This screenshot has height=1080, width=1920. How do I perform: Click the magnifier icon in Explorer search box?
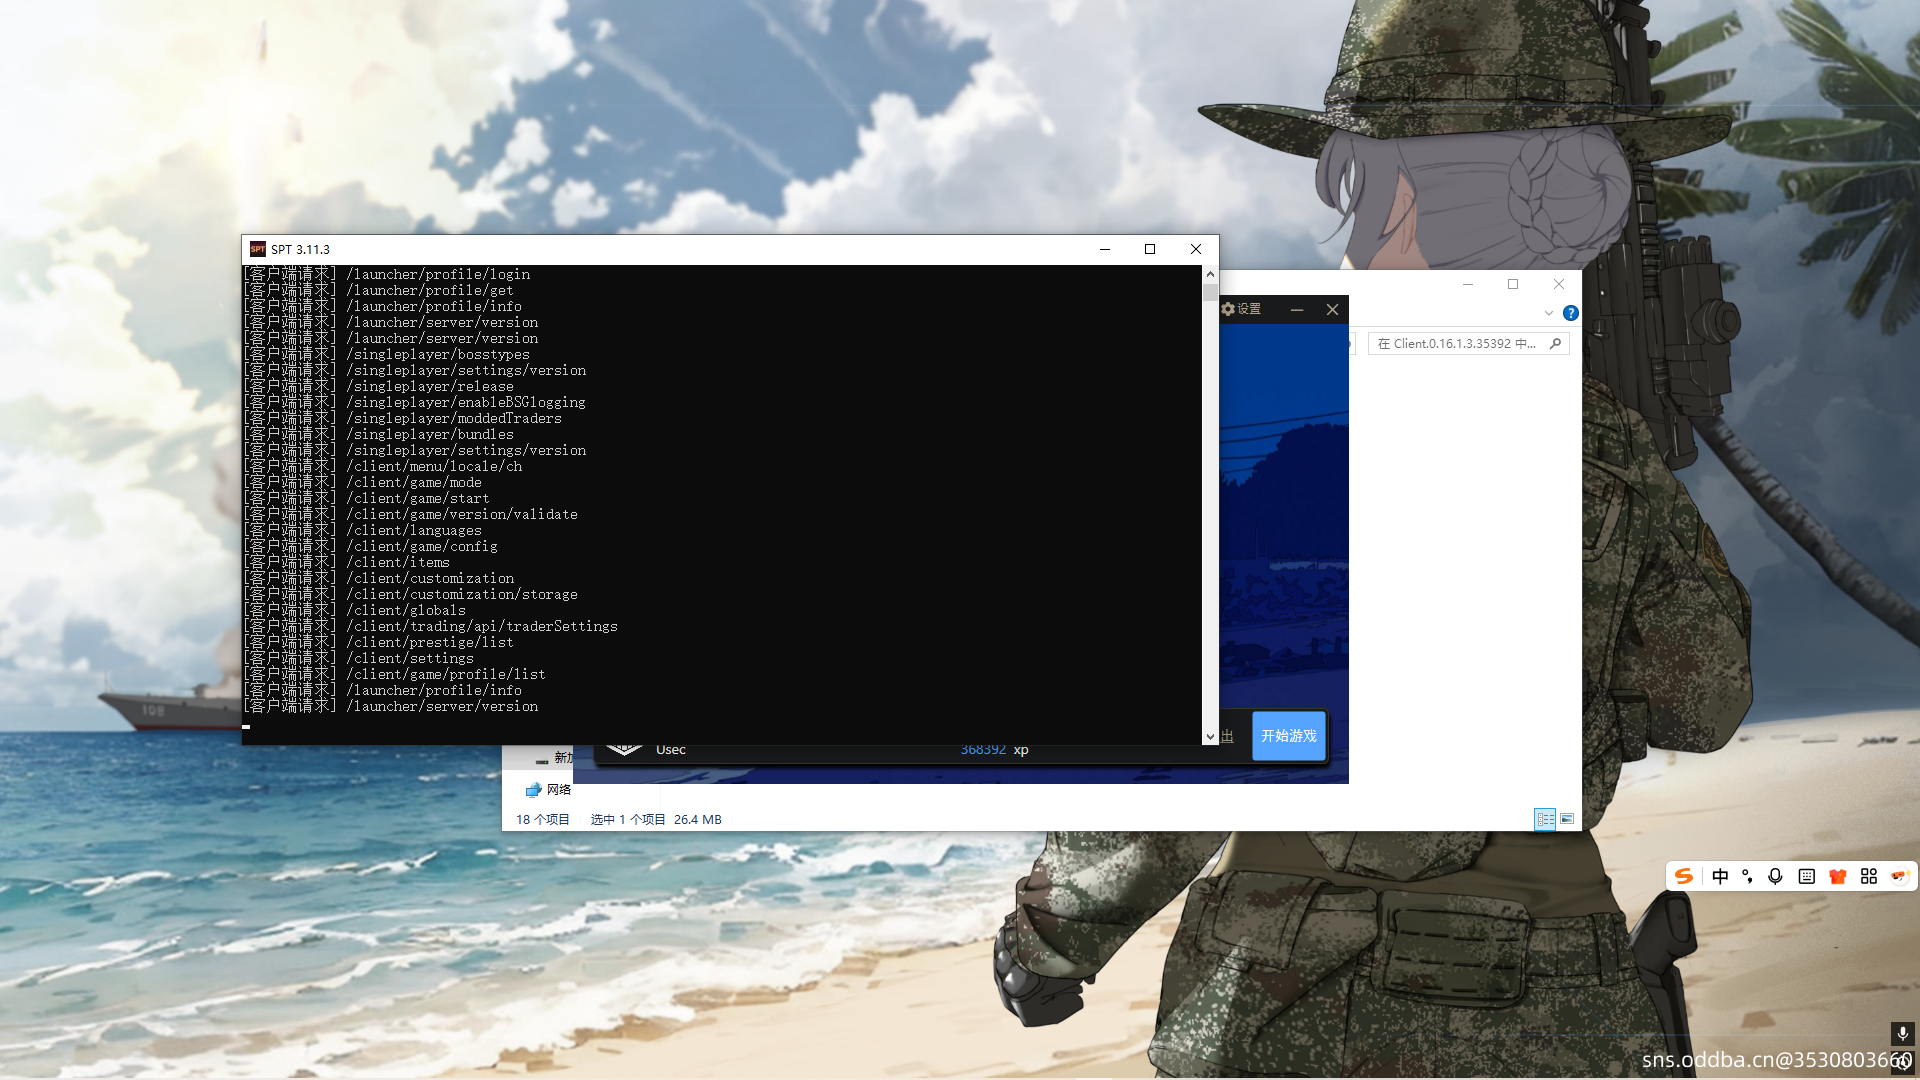pyautogui.click(x=1555, y=344)
